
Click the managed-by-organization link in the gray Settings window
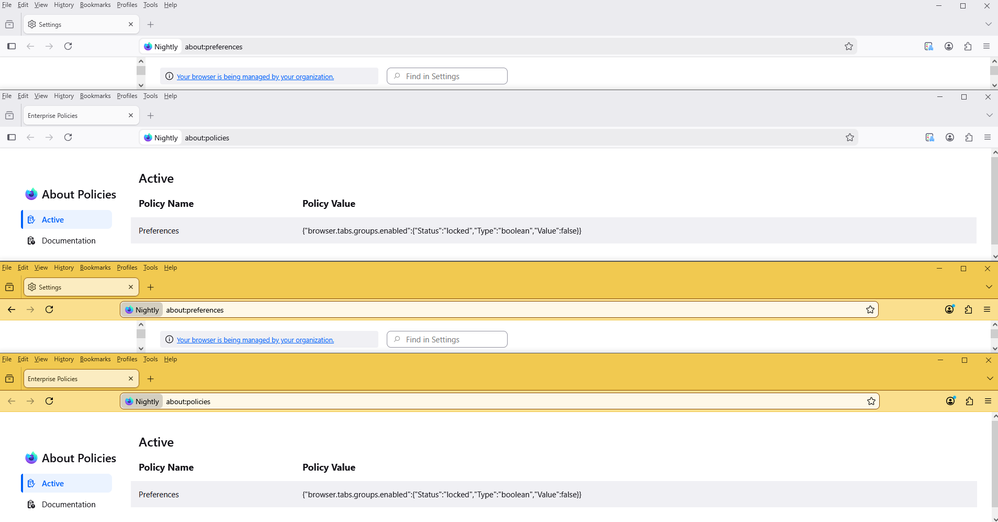point(255,76)
